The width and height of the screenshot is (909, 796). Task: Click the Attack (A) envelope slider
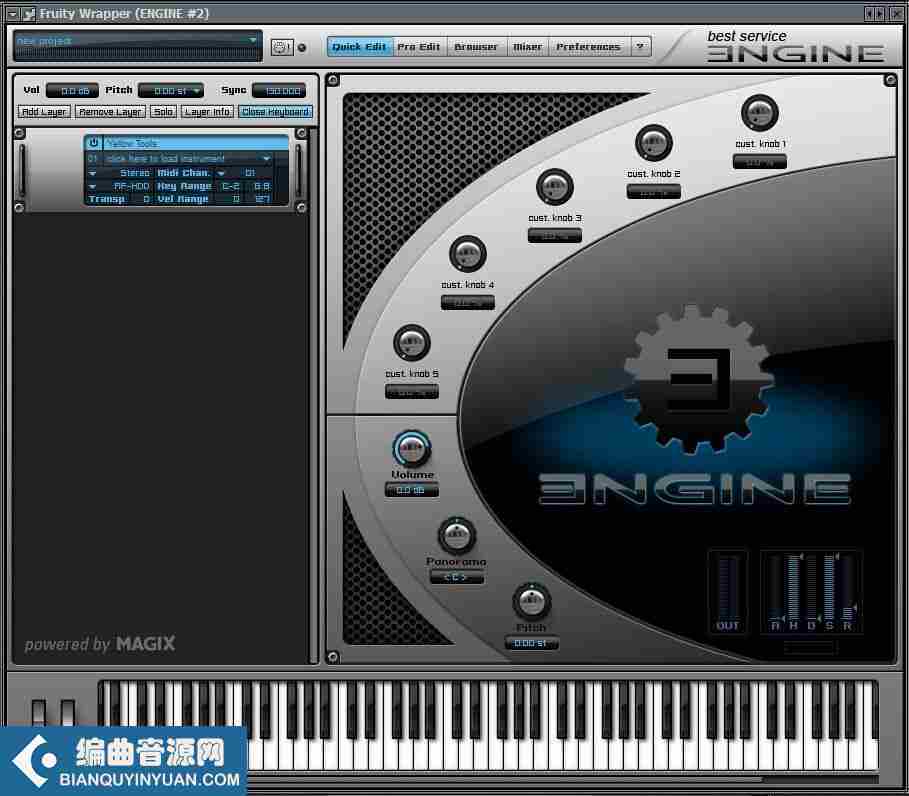(775, 587)
